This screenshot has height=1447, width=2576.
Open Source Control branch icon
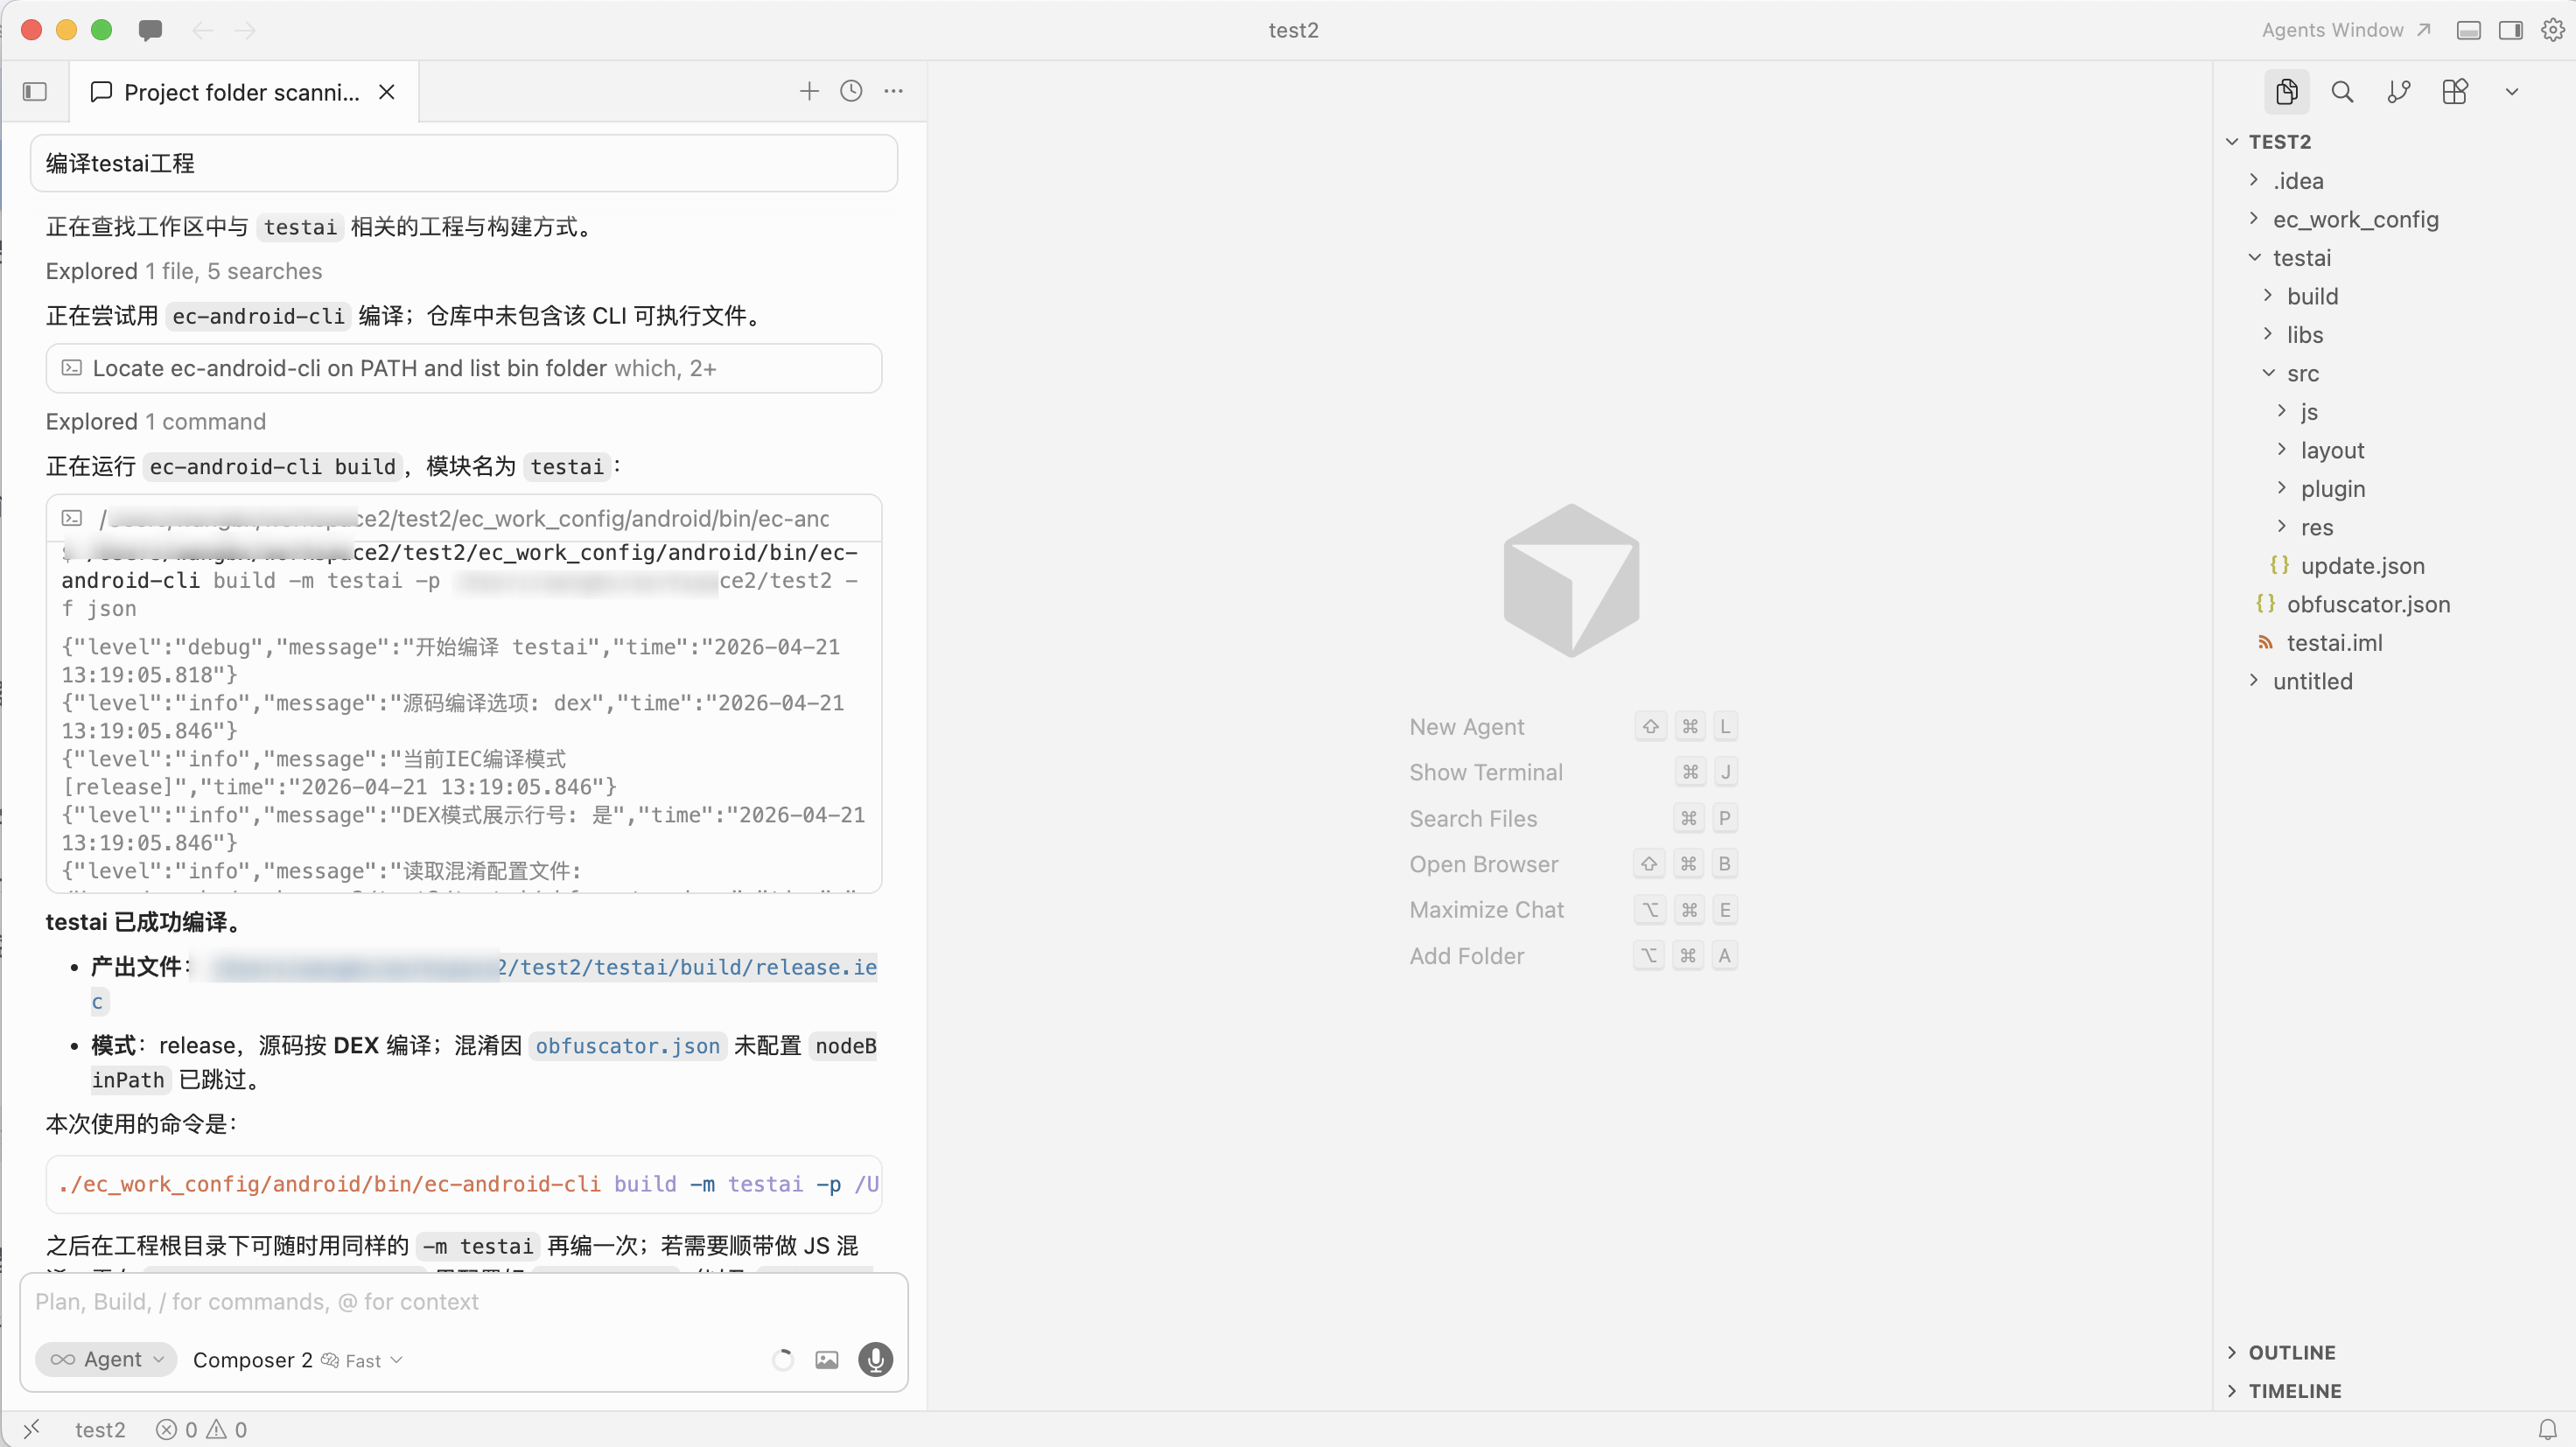tap(2398, 92)
